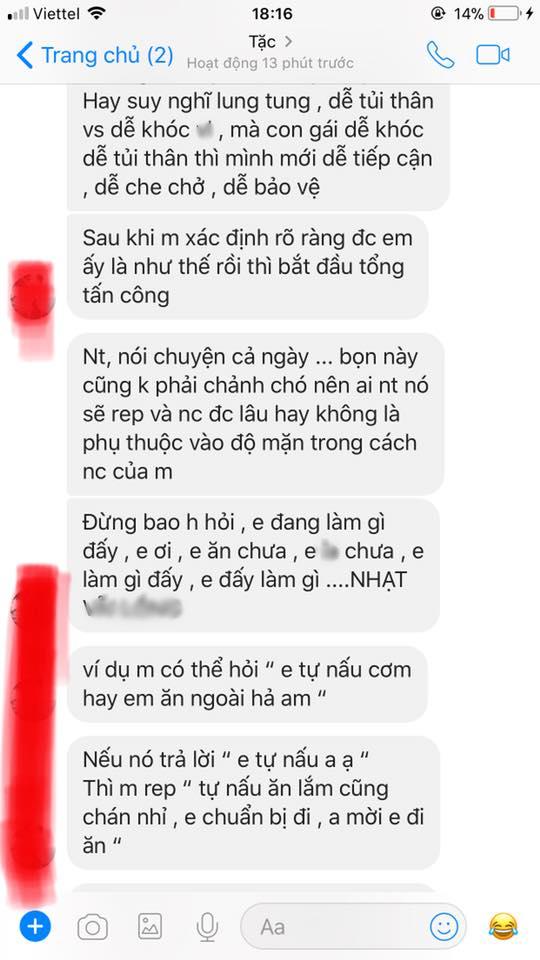The image size is (540, 960).
Task: Tap the back arrow to Trang chủ
Action: [x=24, y=55]
